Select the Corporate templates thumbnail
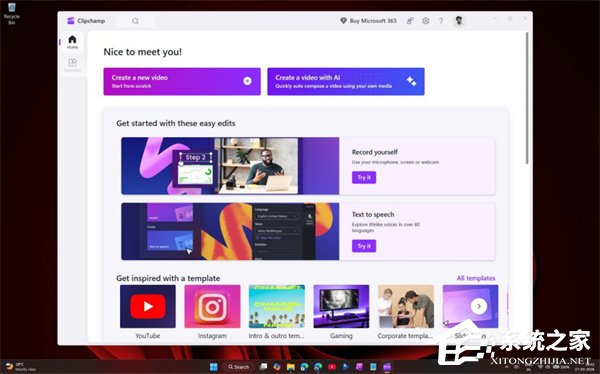The image size is (600, 374). [406, 306]
